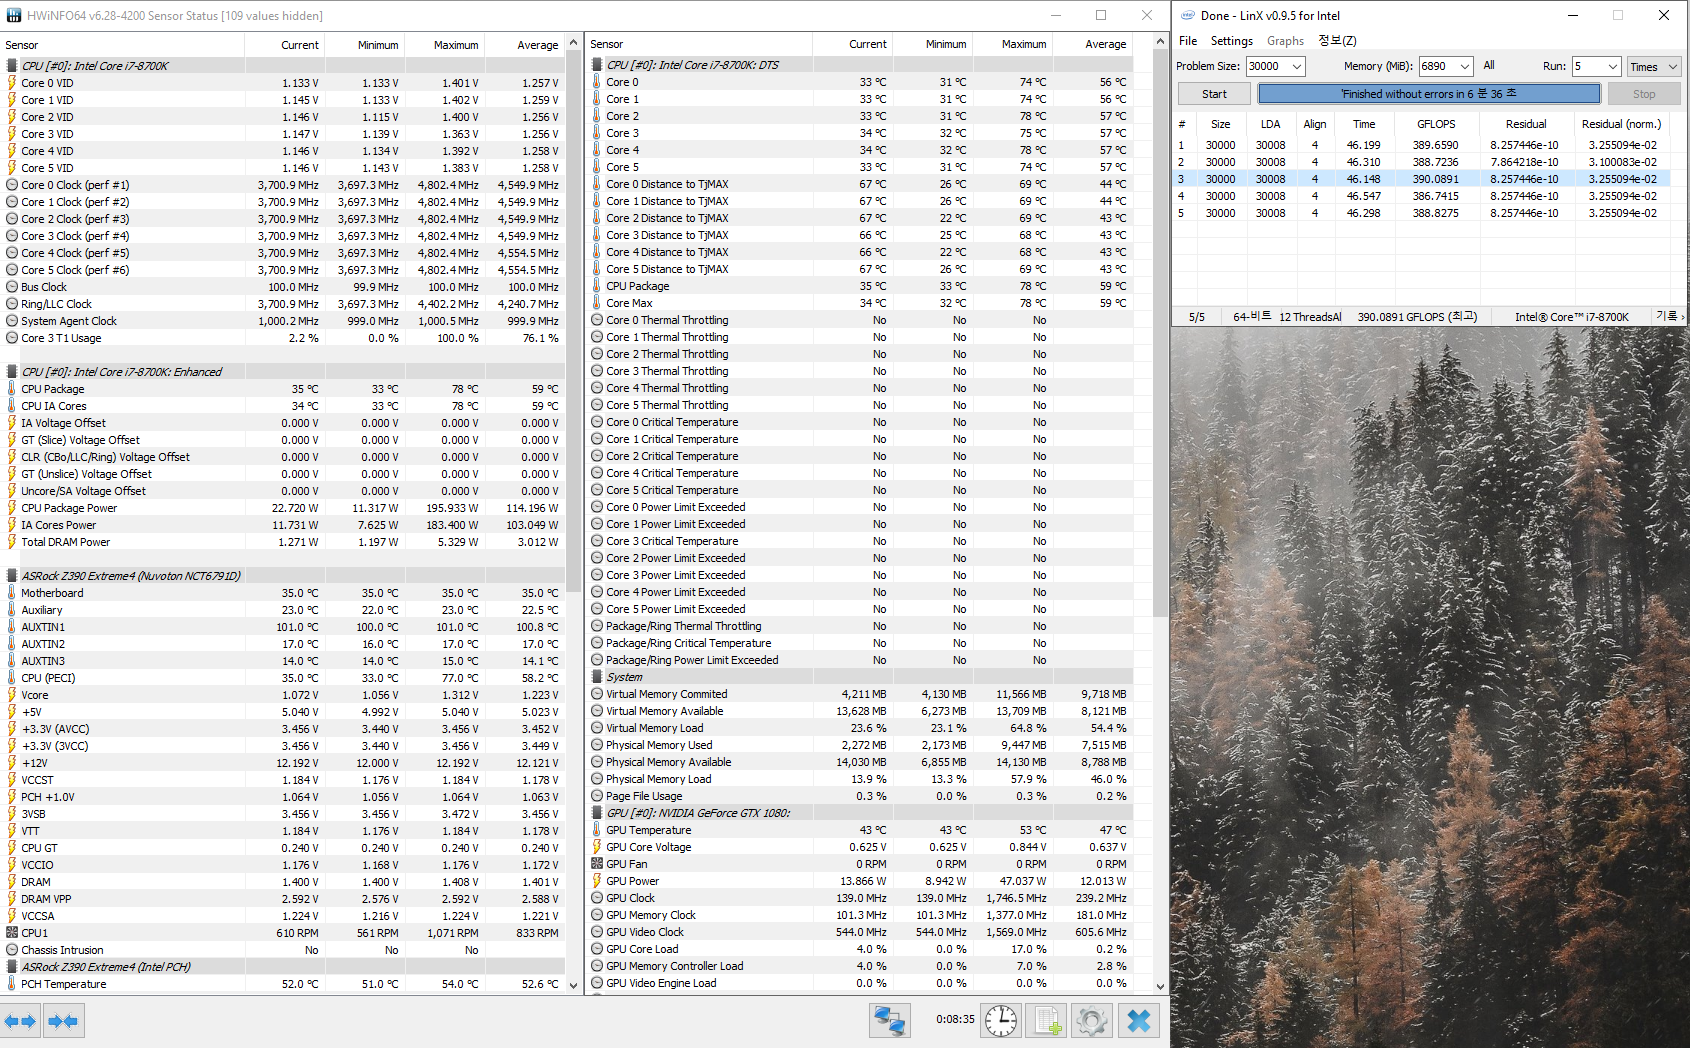Click the fan icon beside GPU Fan
Viewport: 1690px width, 1048px height.
click(x=597, y=864)
